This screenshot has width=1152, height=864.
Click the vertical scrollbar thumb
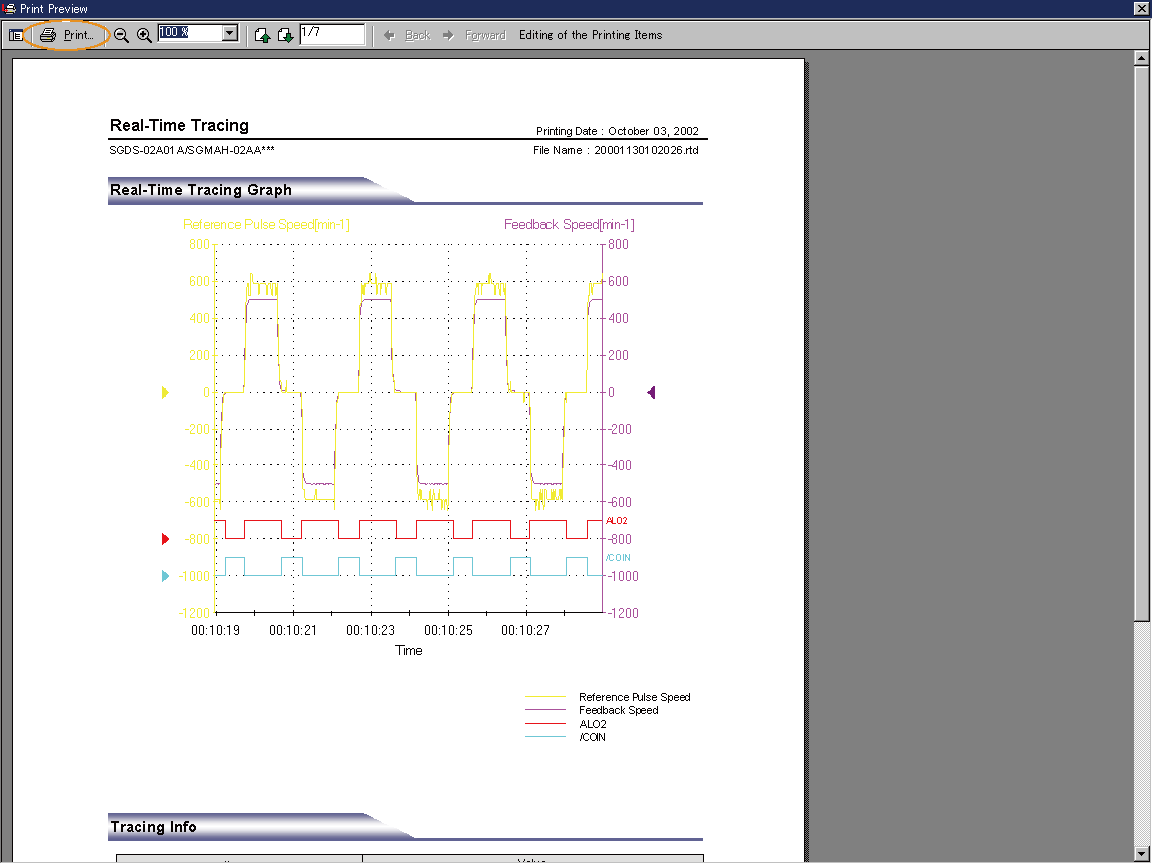click(1141, 340)
